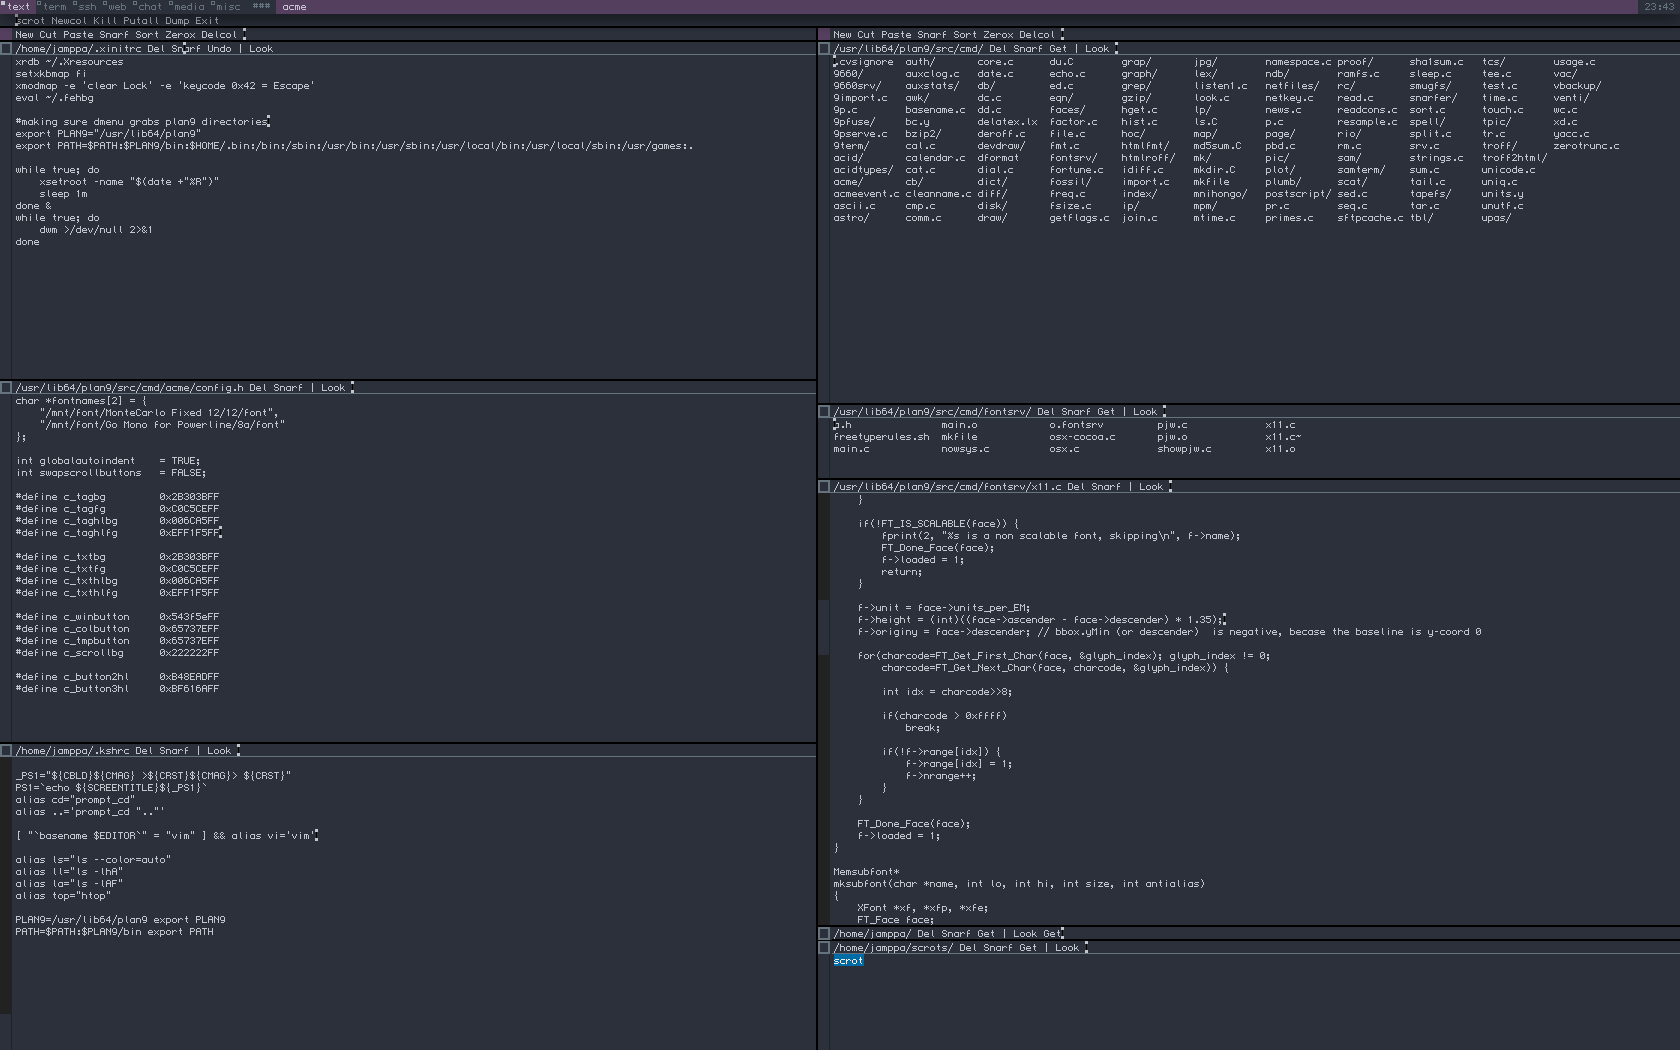Click 'x11.c' in the fontsrv directory listing
This screenshot has height=1050, width=1680.
pos(1280,424)
